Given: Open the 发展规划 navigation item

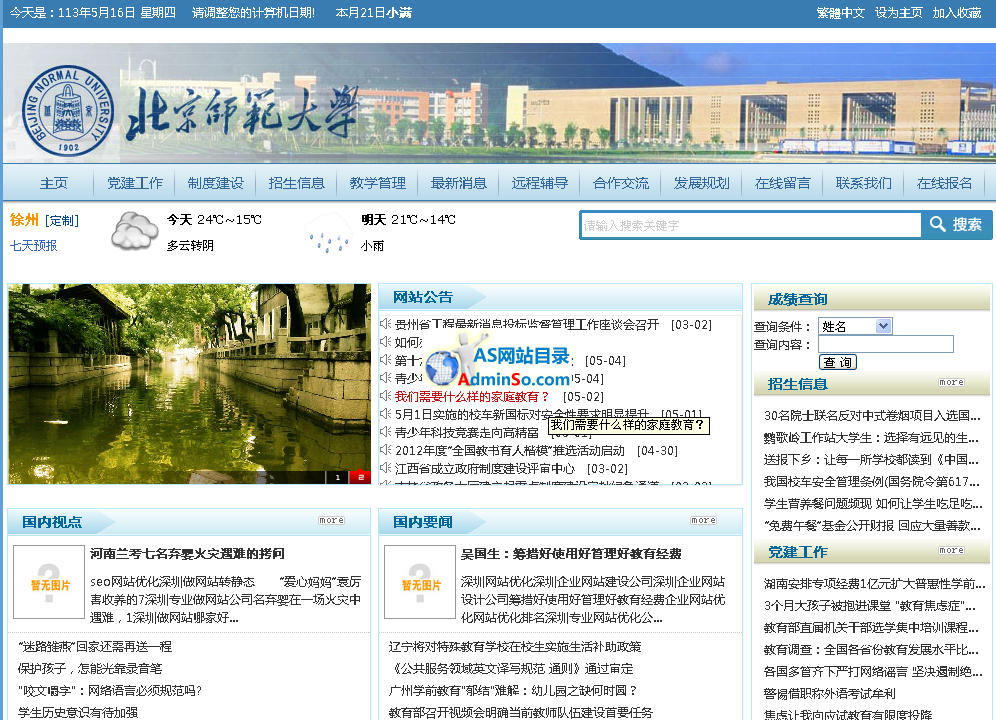Looking at the screenshot, I should (x=701, y=183).
